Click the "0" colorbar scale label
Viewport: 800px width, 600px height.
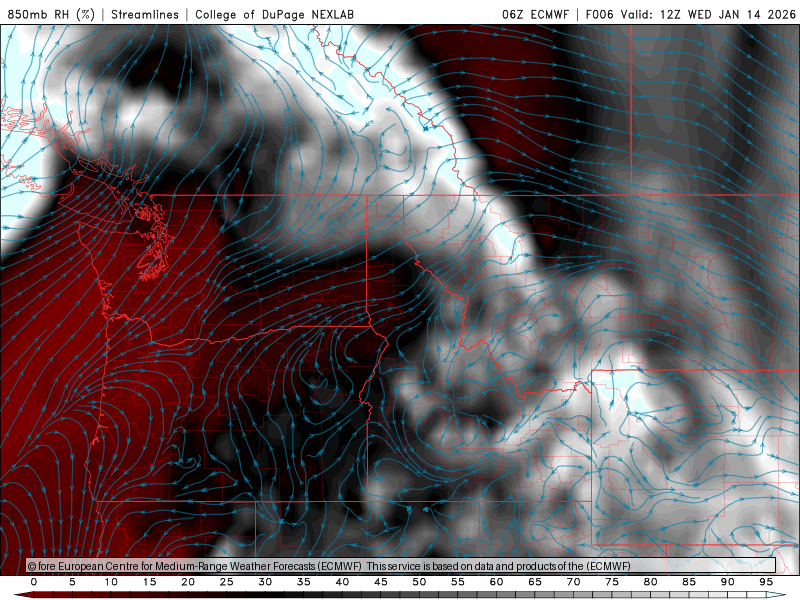[34, 582]
